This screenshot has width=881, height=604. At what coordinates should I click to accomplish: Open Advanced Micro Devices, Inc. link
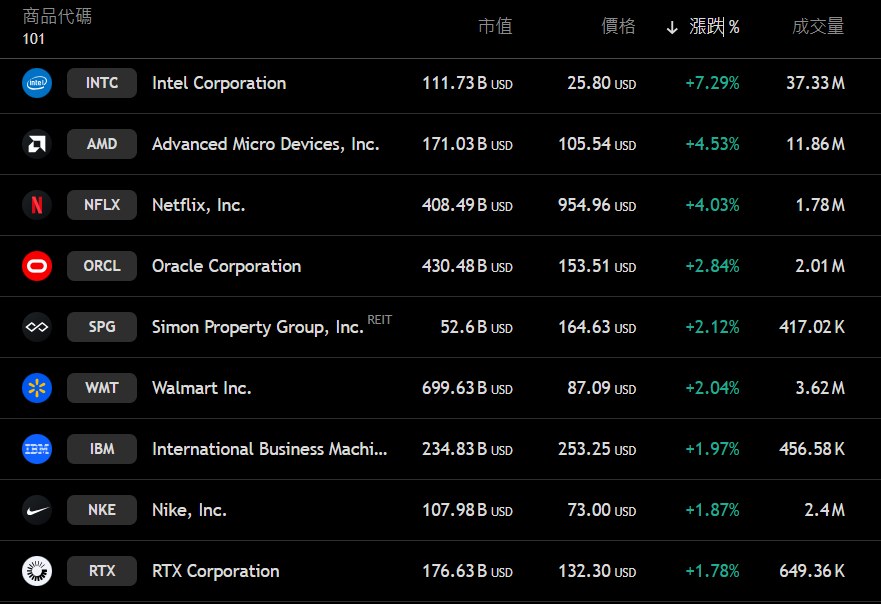click(265, 144)
